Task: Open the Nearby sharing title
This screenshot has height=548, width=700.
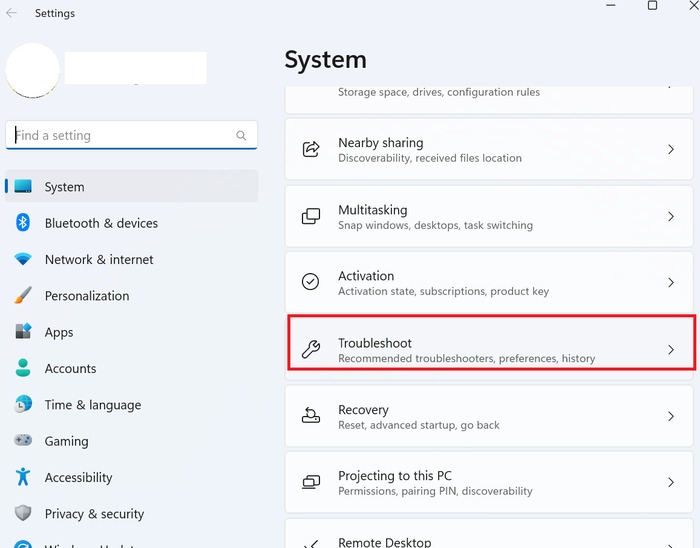Action: click(381, 143)
